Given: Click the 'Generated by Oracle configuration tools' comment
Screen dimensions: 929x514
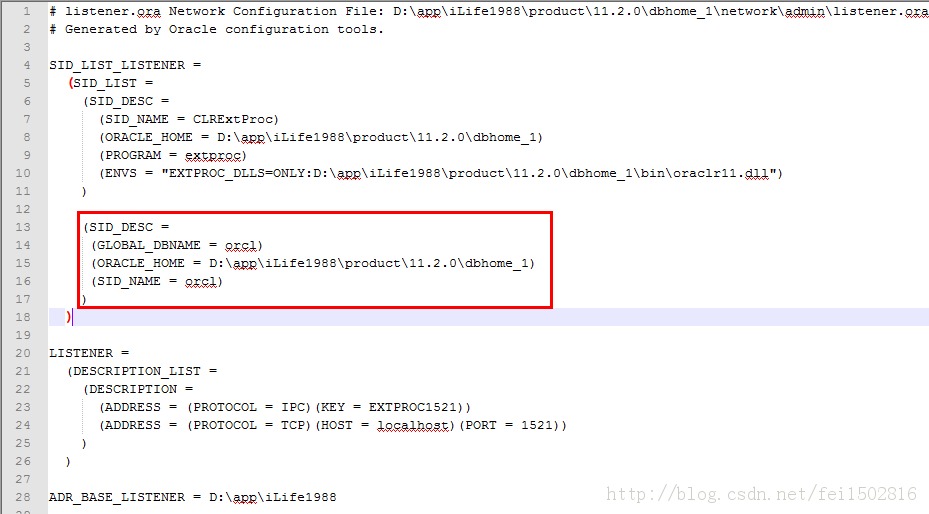Looking at the screenshot, I should pos(225,29).
